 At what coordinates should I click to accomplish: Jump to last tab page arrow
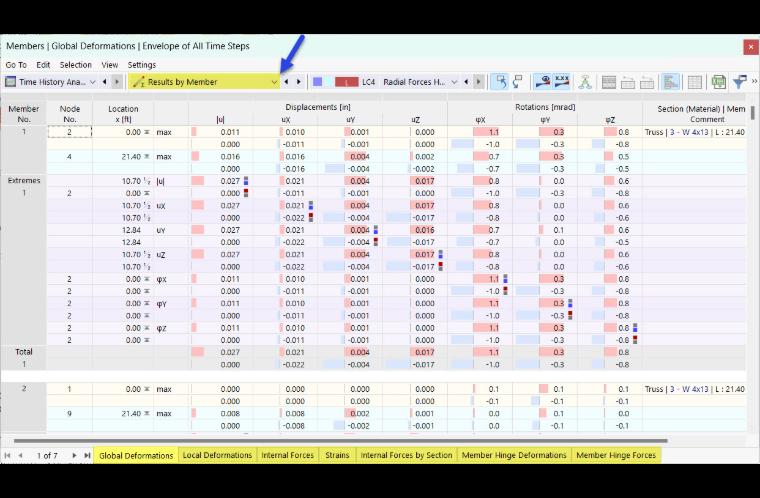(87, 455)
